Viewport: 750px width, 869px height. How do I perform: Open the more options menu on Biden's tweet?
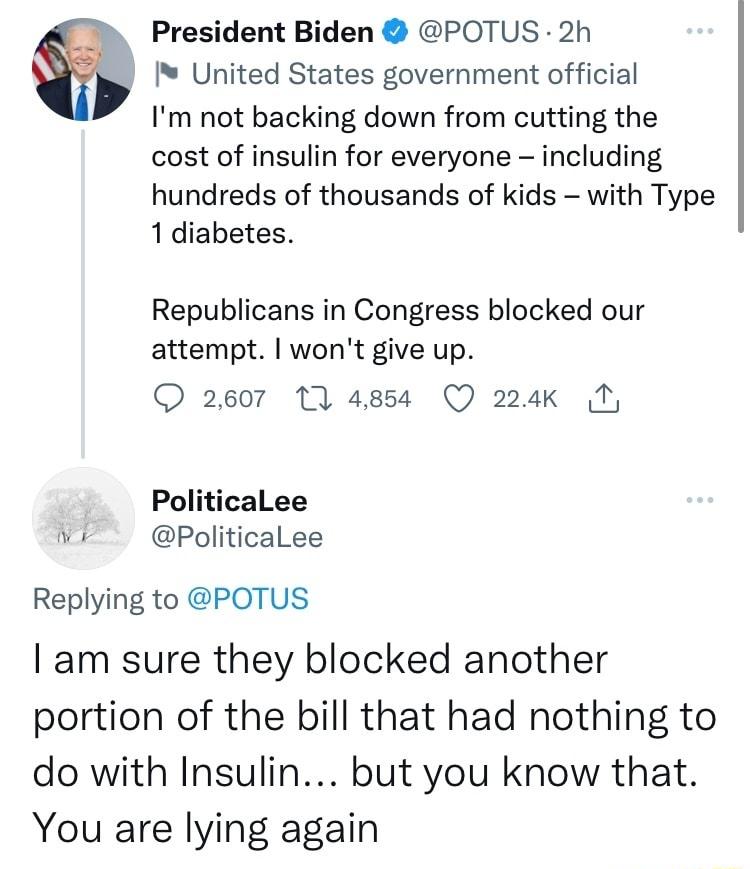click(x=699, y=31)
